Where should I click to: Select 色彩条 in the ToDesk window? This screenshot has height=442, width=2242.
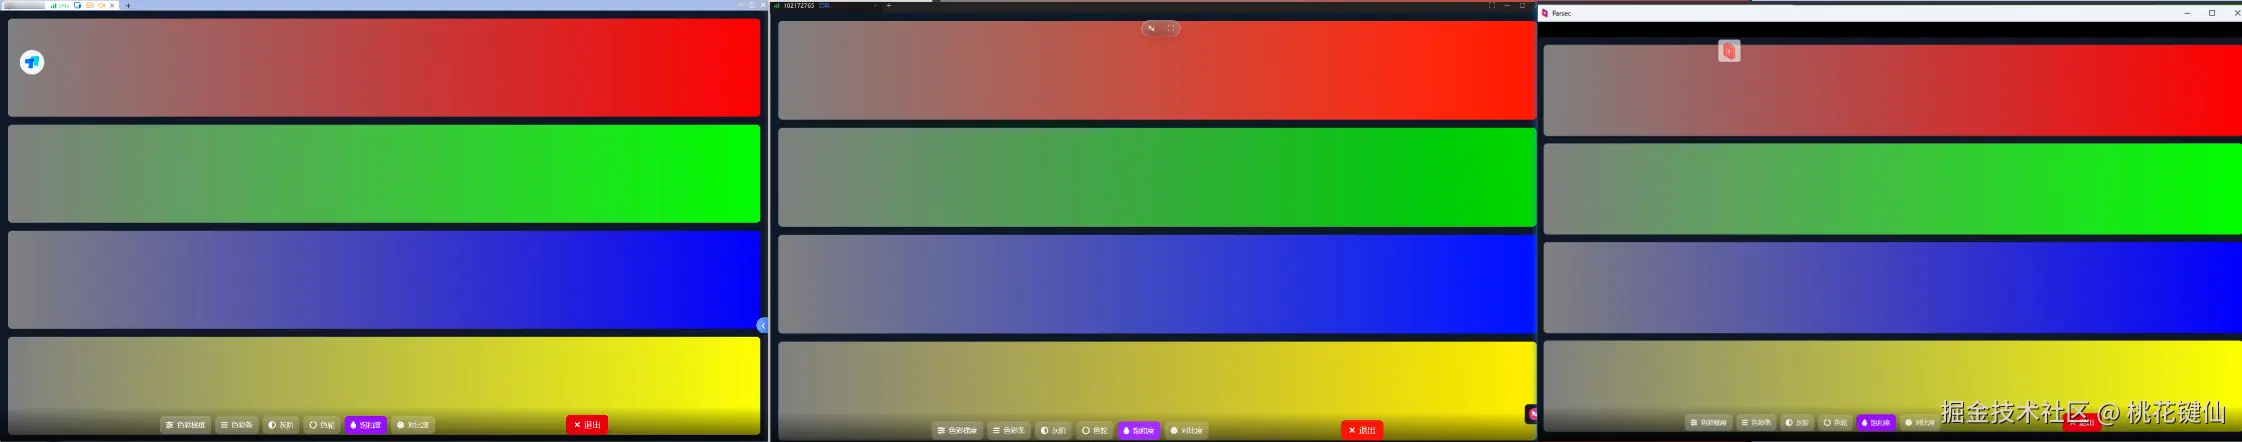click(x=237, y=425)
